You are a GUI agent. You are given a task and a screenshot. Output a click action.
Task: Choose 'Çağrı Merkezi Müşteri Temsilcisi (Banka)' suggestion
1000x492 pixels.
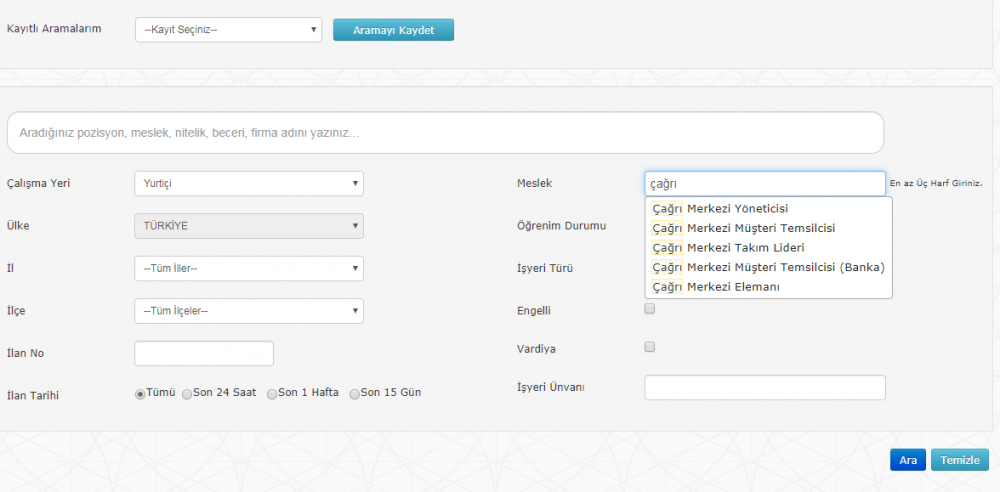[768, 267]
